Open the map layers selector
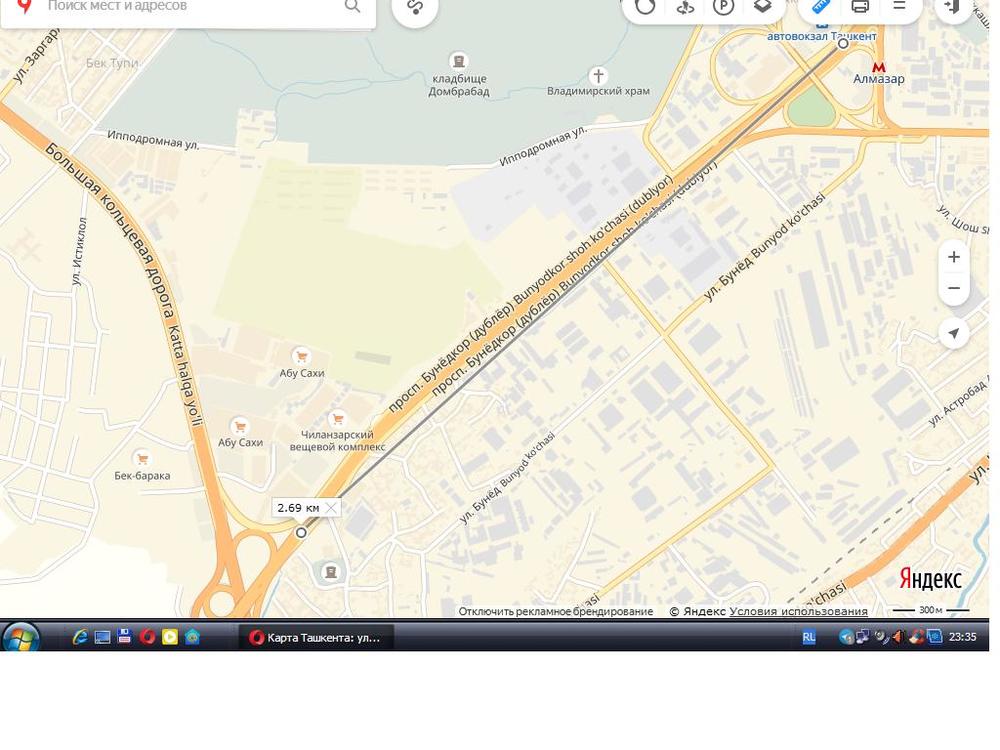 762,6
